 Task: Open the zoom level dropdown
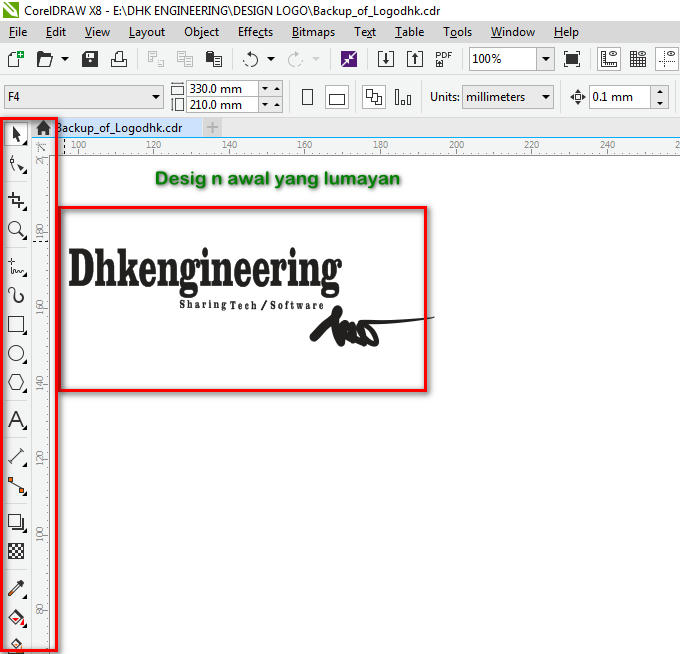[546, 59]
